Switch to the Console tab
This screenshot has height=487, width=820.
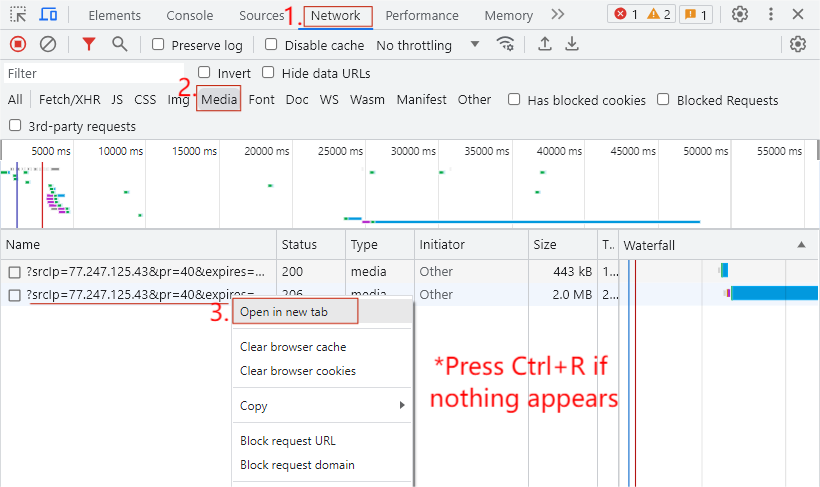[189, 16]
